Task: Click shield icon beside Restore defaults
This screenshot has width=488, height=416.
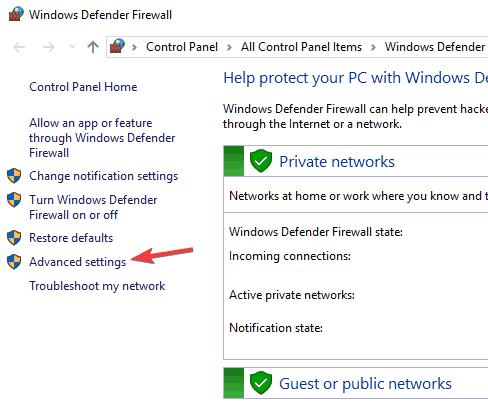Action: click(14, 237)
